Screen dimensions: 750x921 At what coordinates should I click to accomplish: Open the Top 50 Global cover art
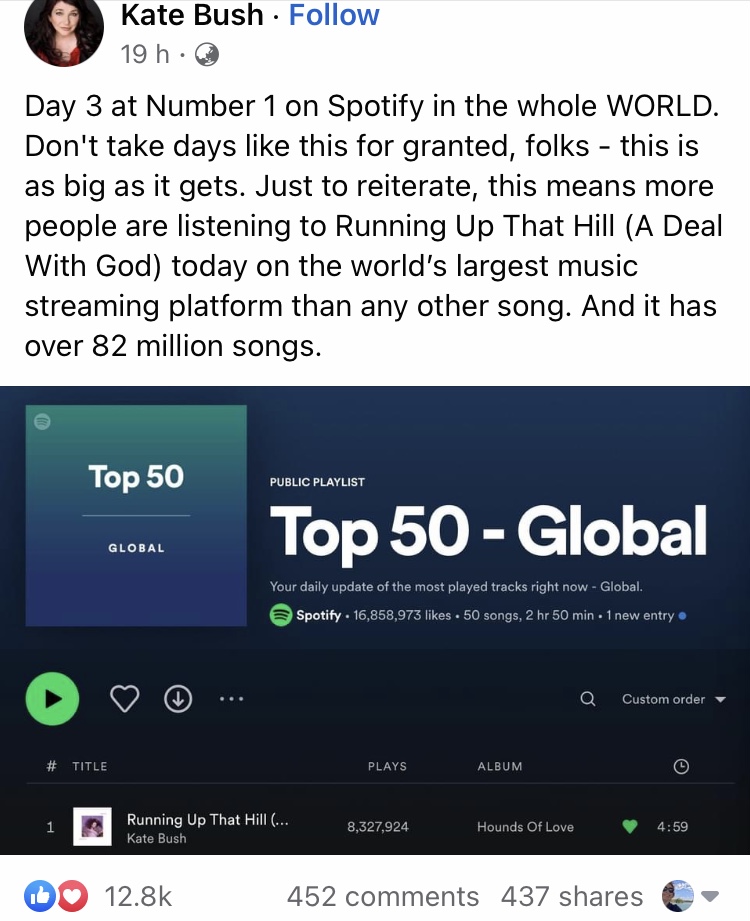136,515
